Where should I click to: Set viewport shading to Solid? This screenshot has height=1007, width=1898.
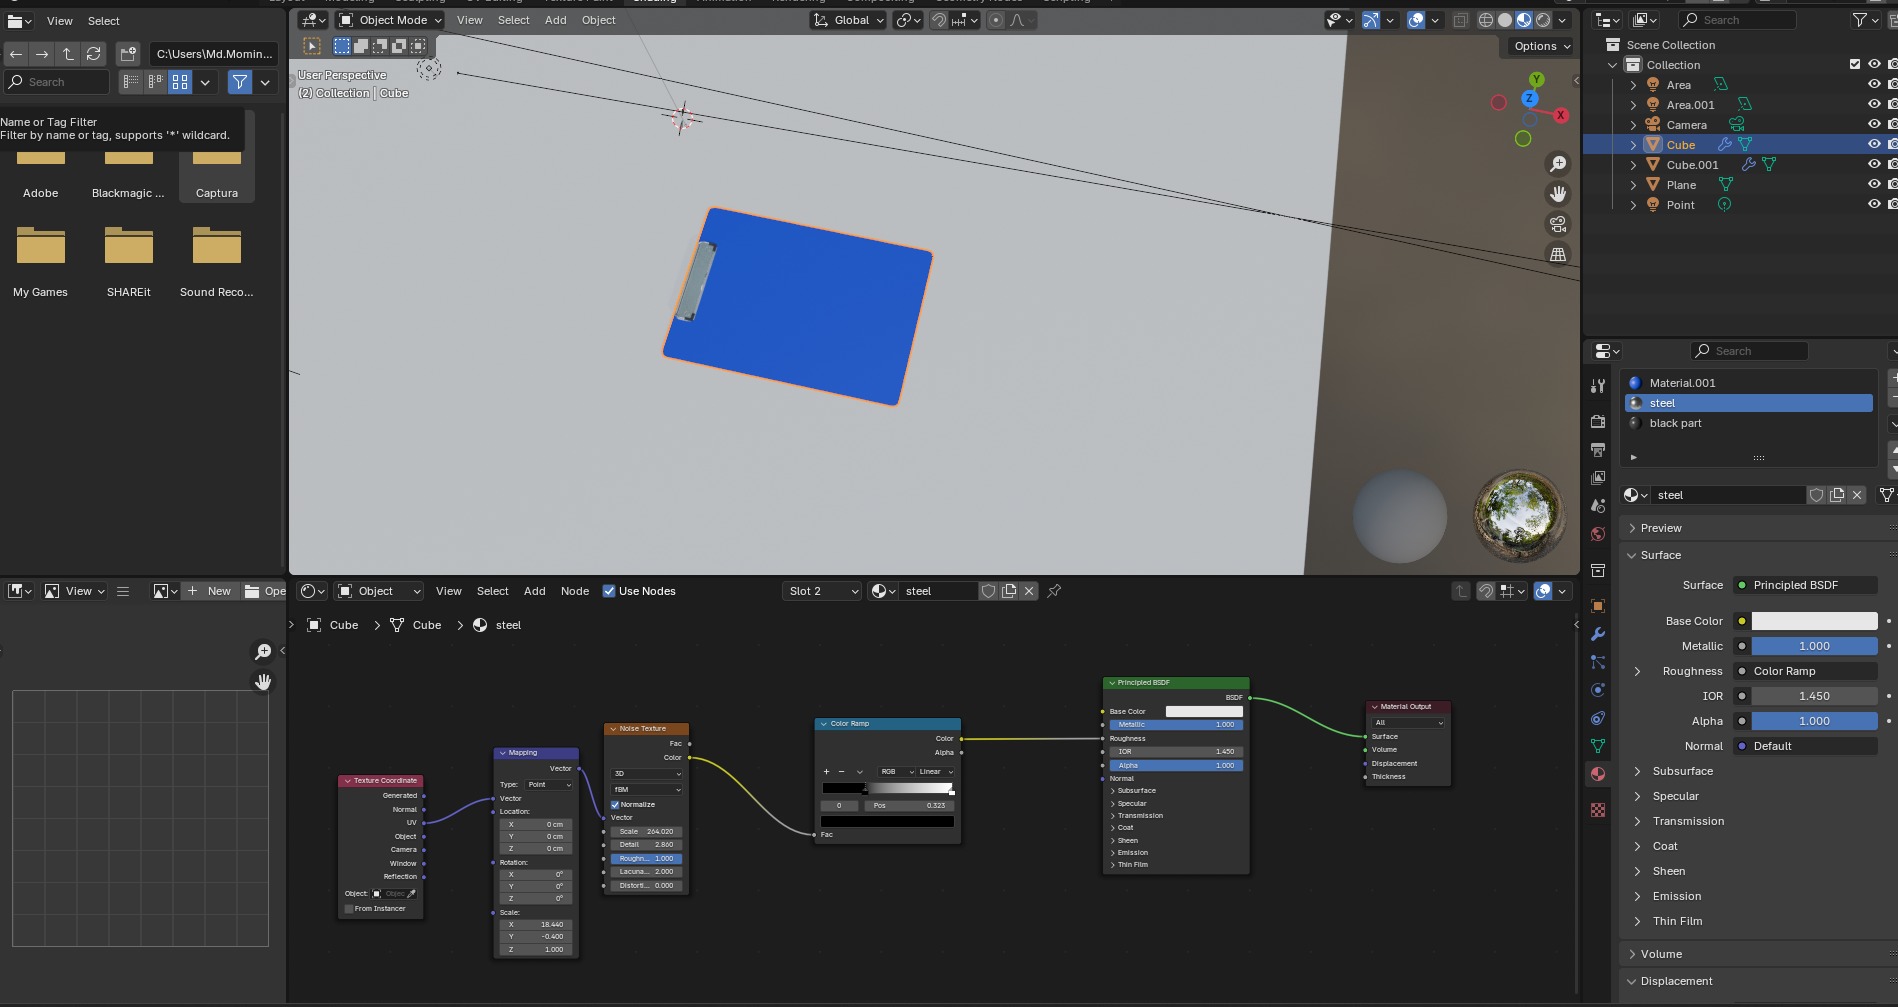click(x=1505, y=20)
